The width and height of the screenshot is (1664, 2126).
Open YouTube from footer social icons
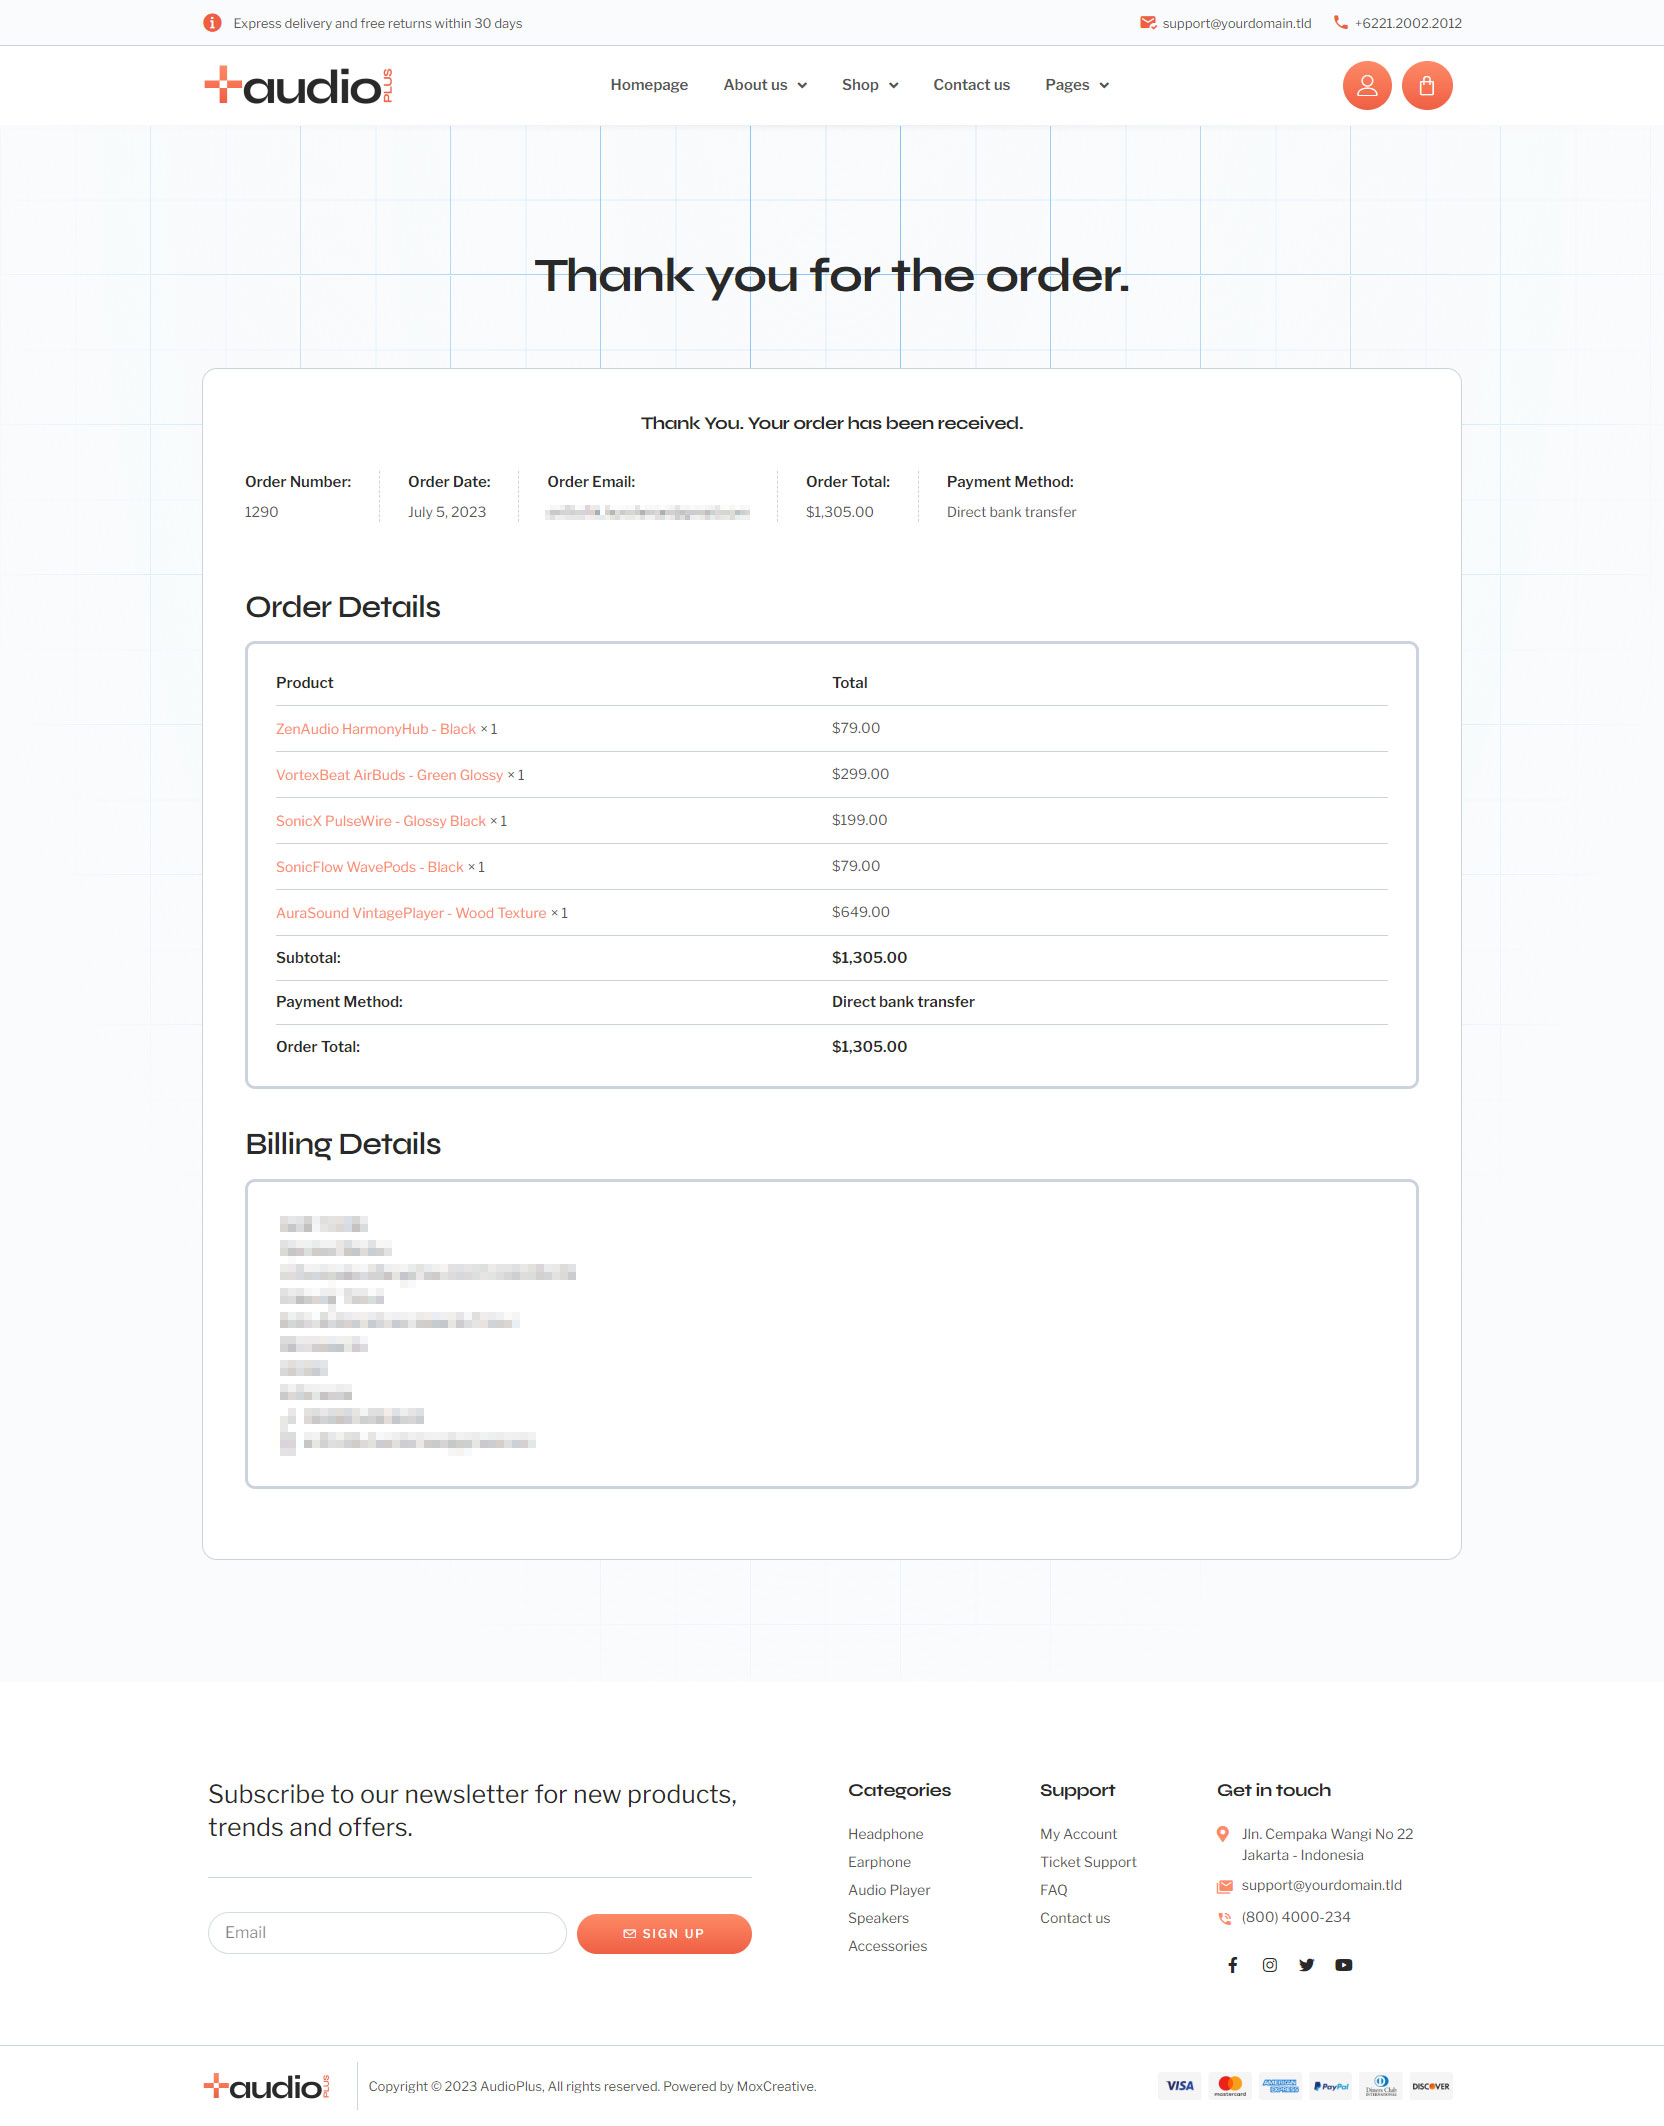(x=1343, y=1964)
